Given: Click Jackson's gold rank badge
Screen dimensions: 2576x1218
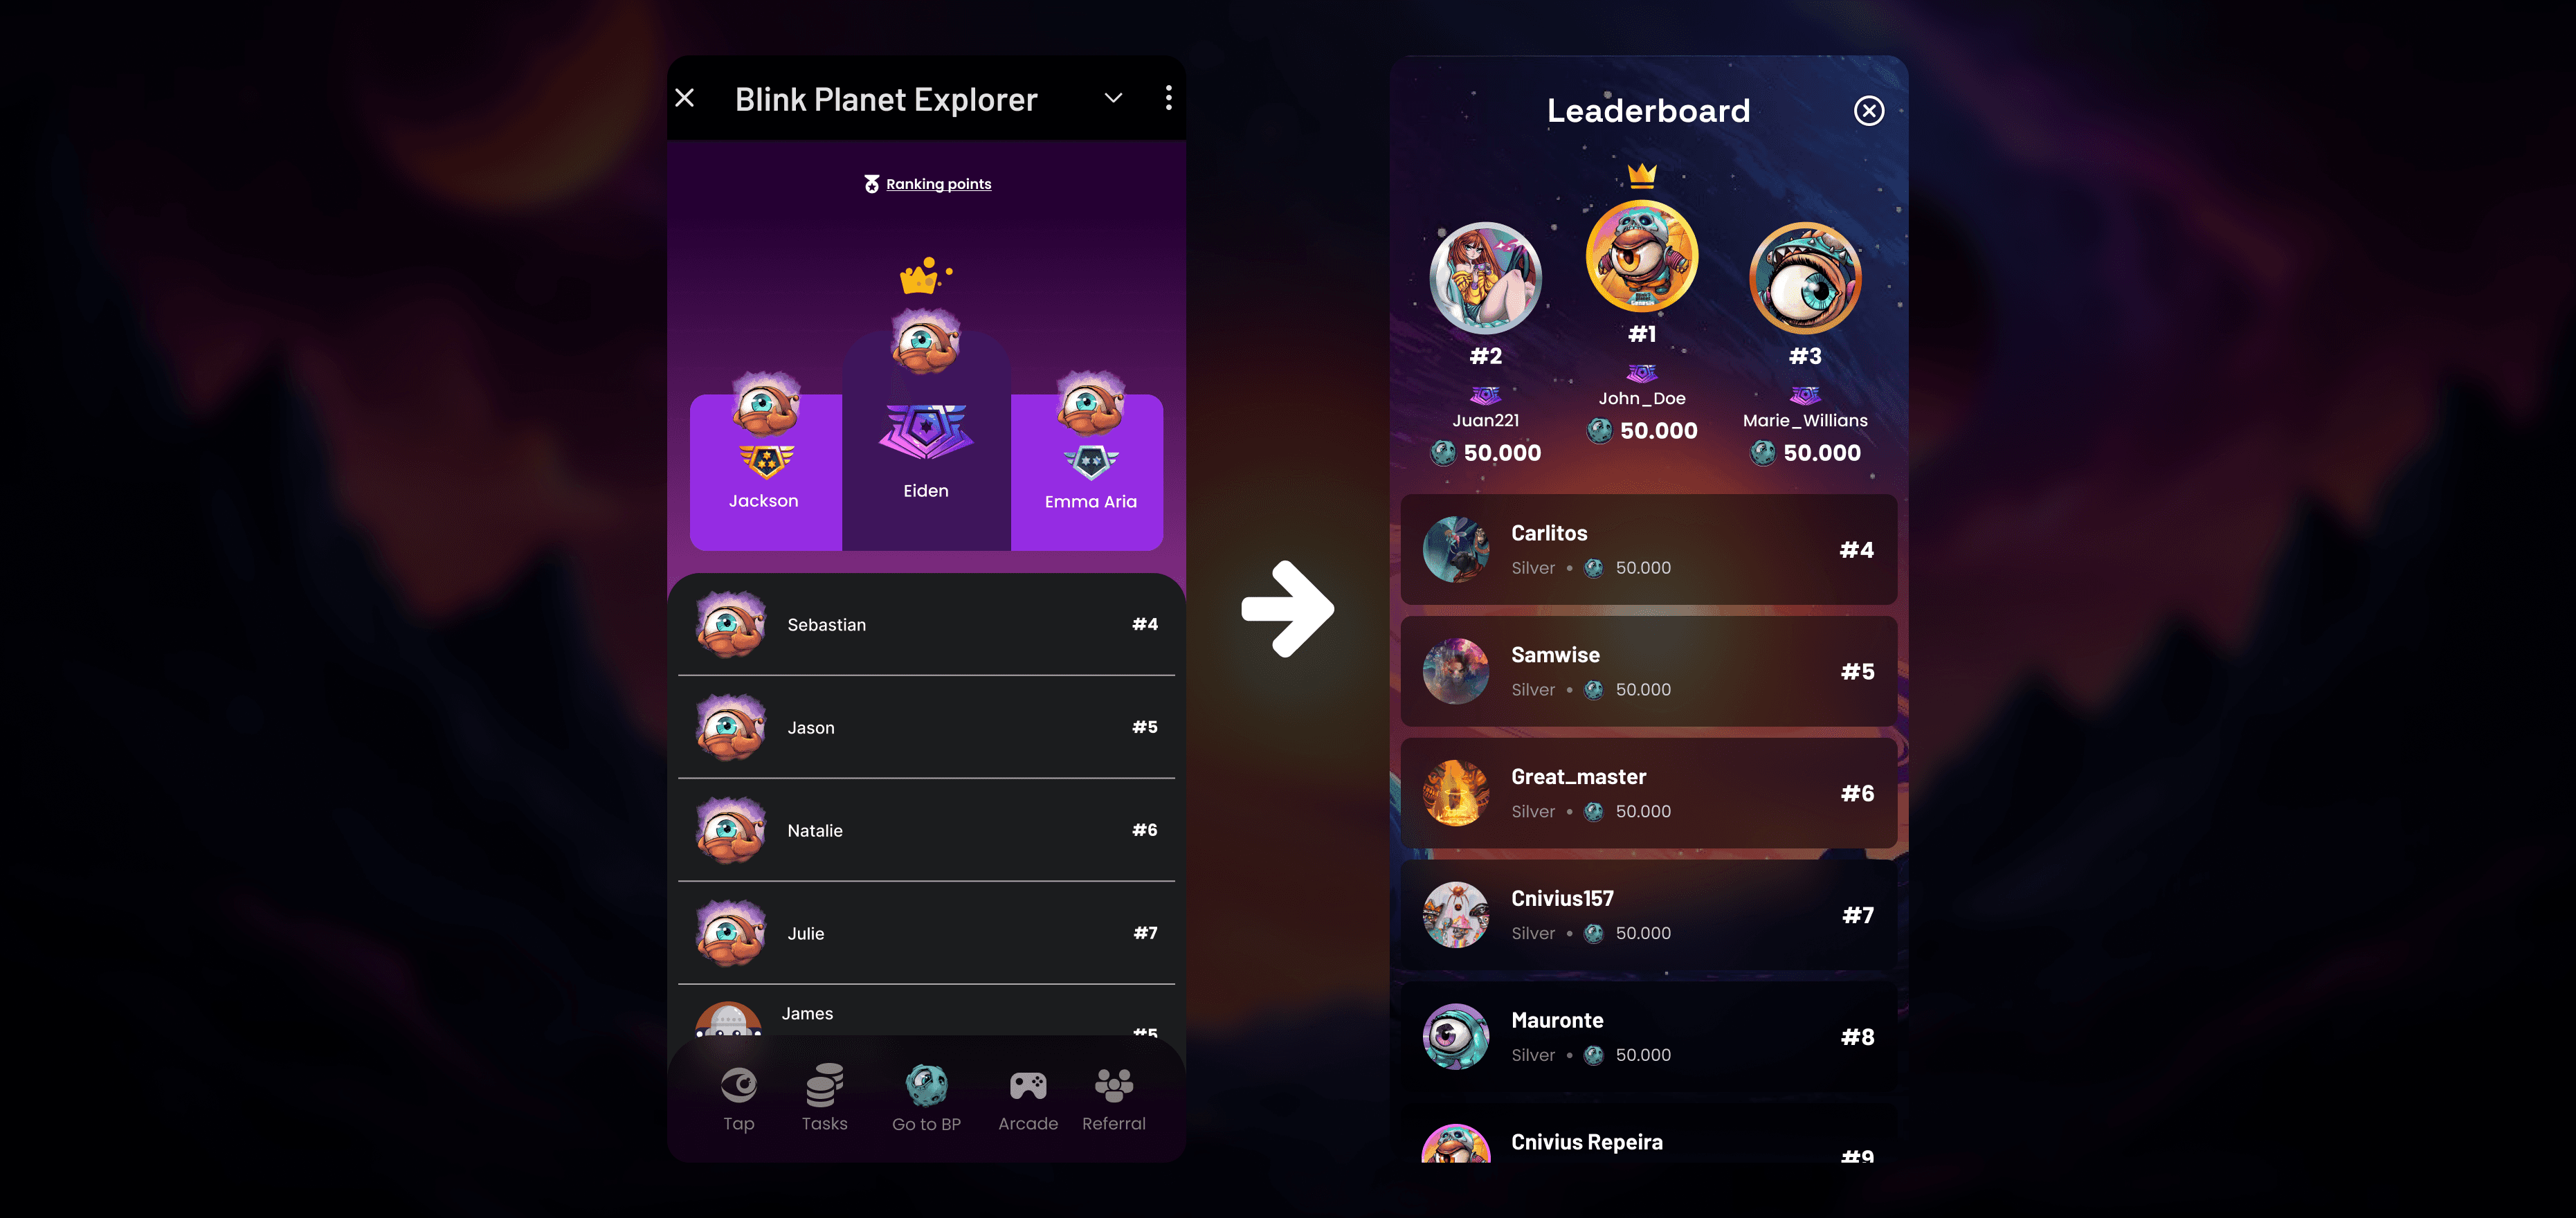Looking at the screenshot, I should (x=766, y=461).
